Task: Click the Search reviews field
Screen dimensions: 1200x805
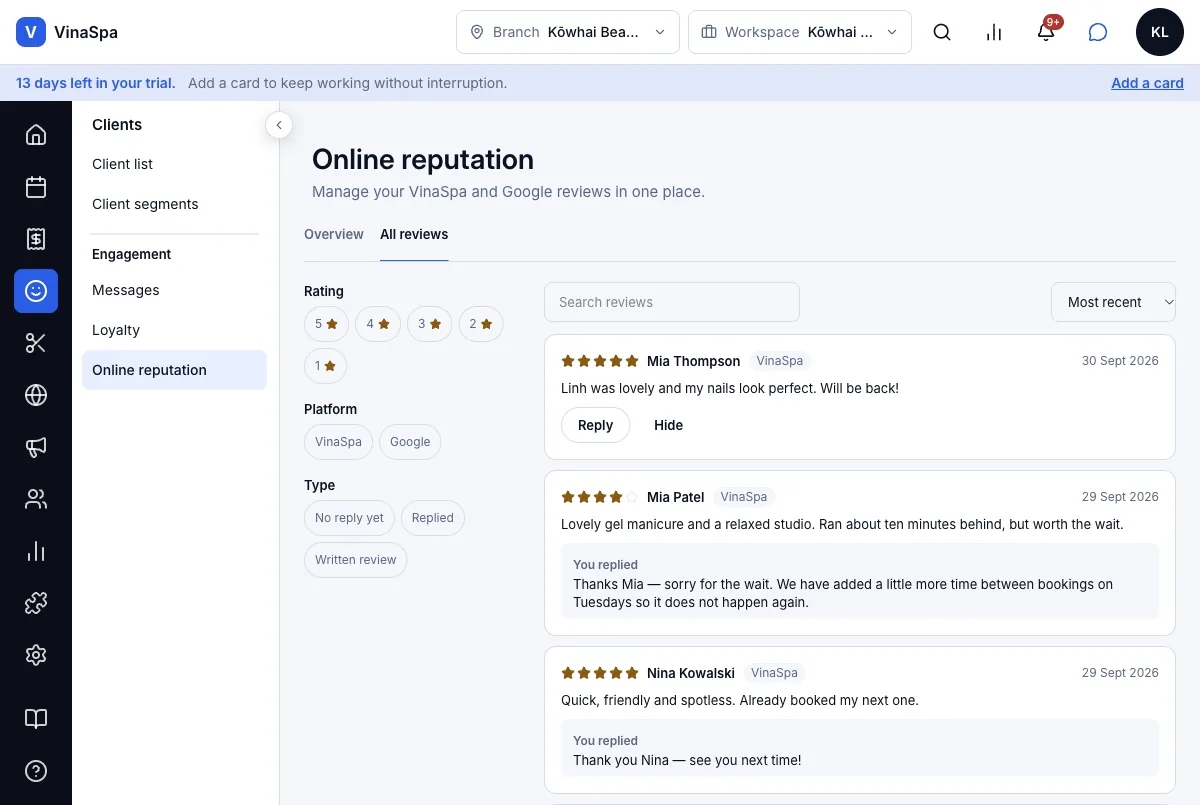Action: coord(672,302)
